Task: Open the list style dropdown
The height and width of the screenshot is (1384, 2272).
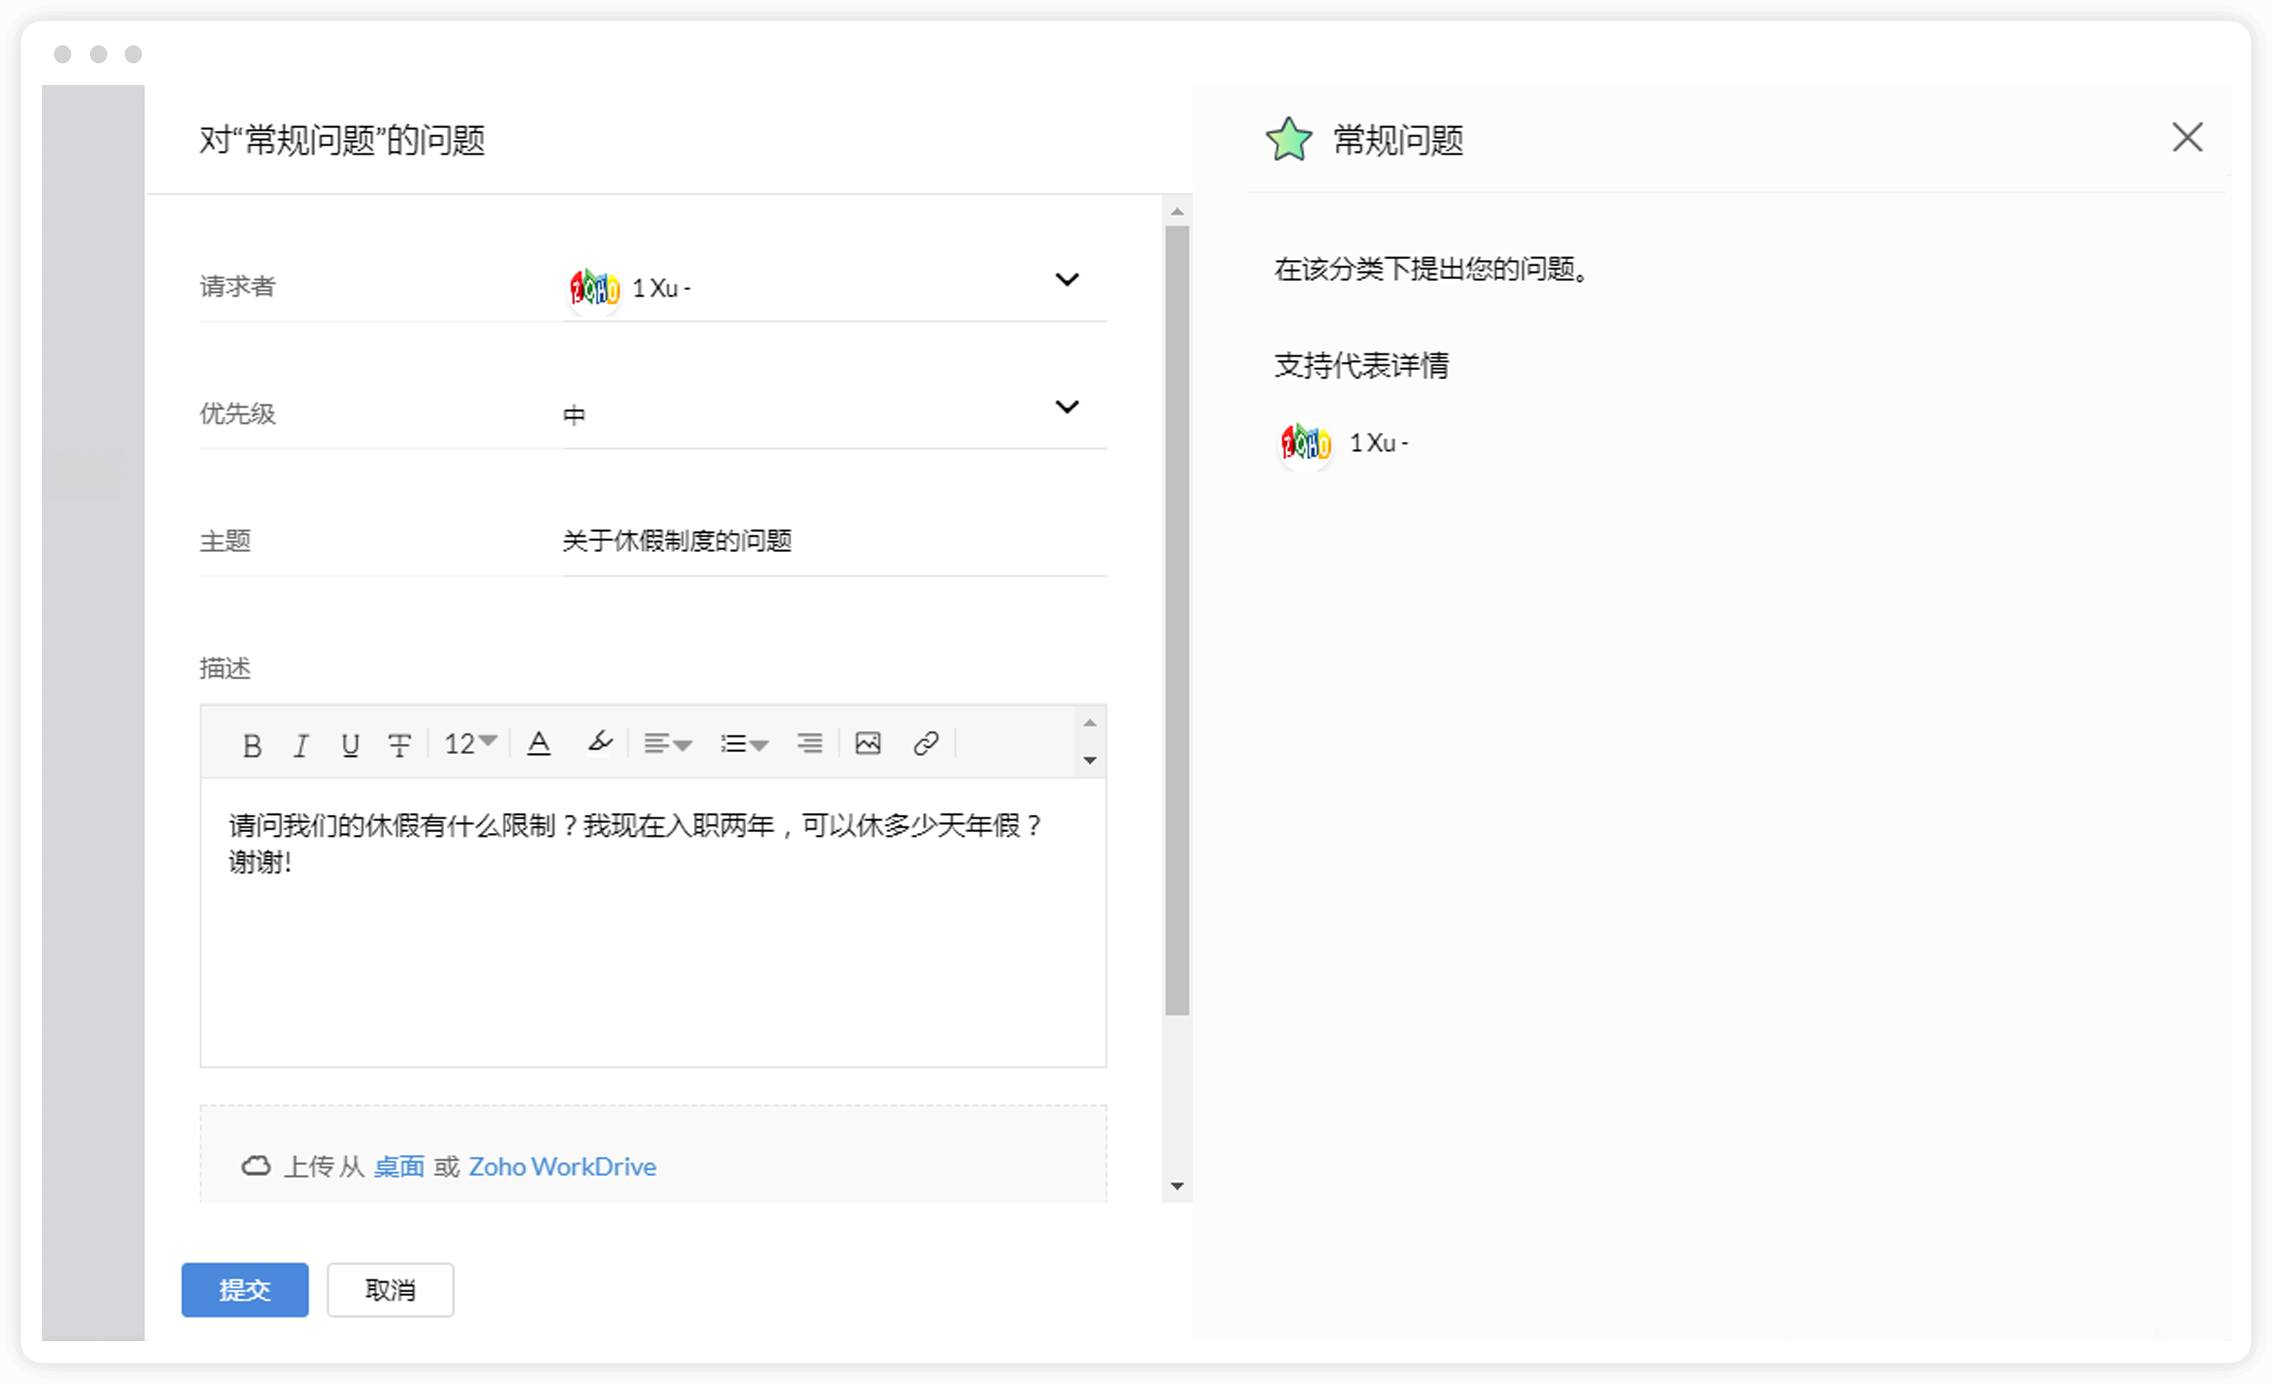Action: tap(744, 744)
